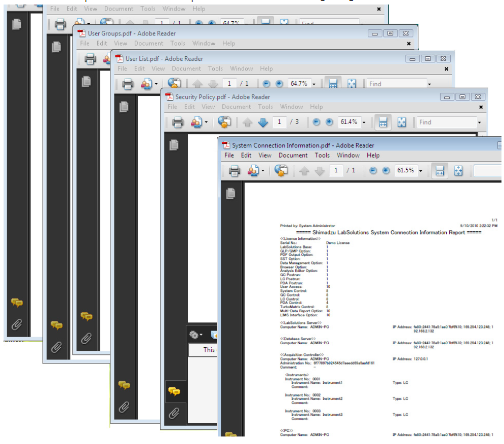
Task: Zoom in in System Connection Information window
Action: click(386, 171)
